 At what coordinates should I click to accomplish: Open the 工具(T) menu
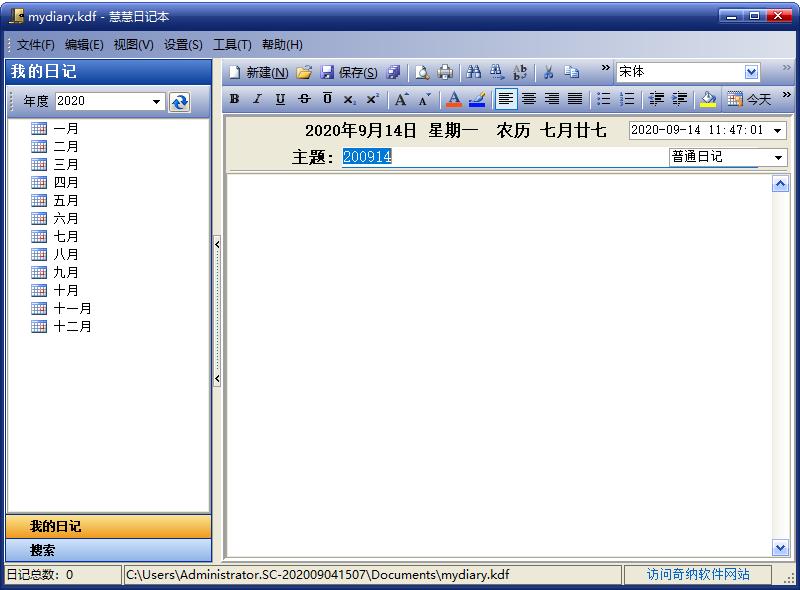232,45
